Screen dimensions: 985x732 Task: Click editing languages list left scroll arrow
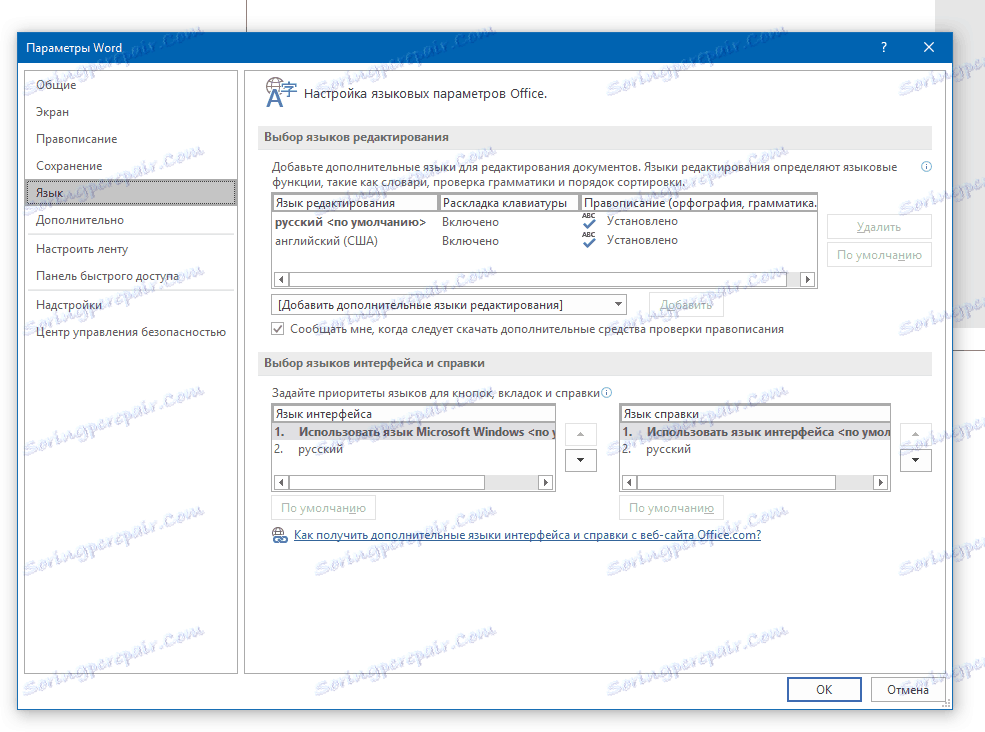click(x=281, y=280)
